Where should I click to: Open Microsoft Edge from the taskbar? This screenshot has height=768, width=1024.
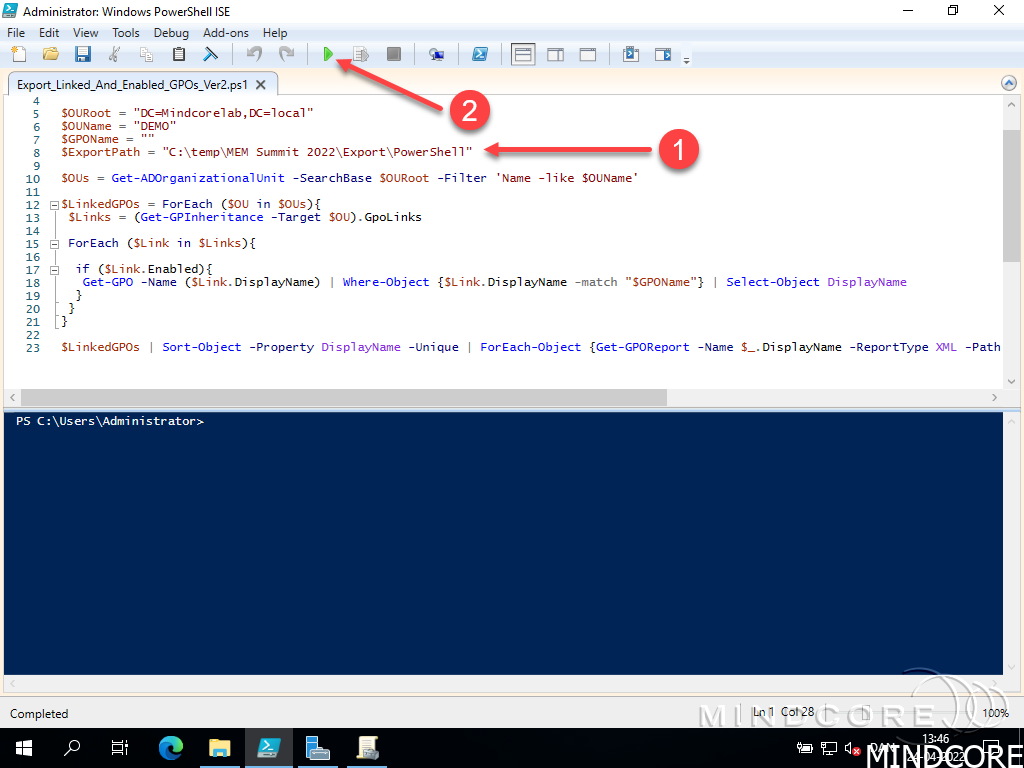(x=171, y=747)
